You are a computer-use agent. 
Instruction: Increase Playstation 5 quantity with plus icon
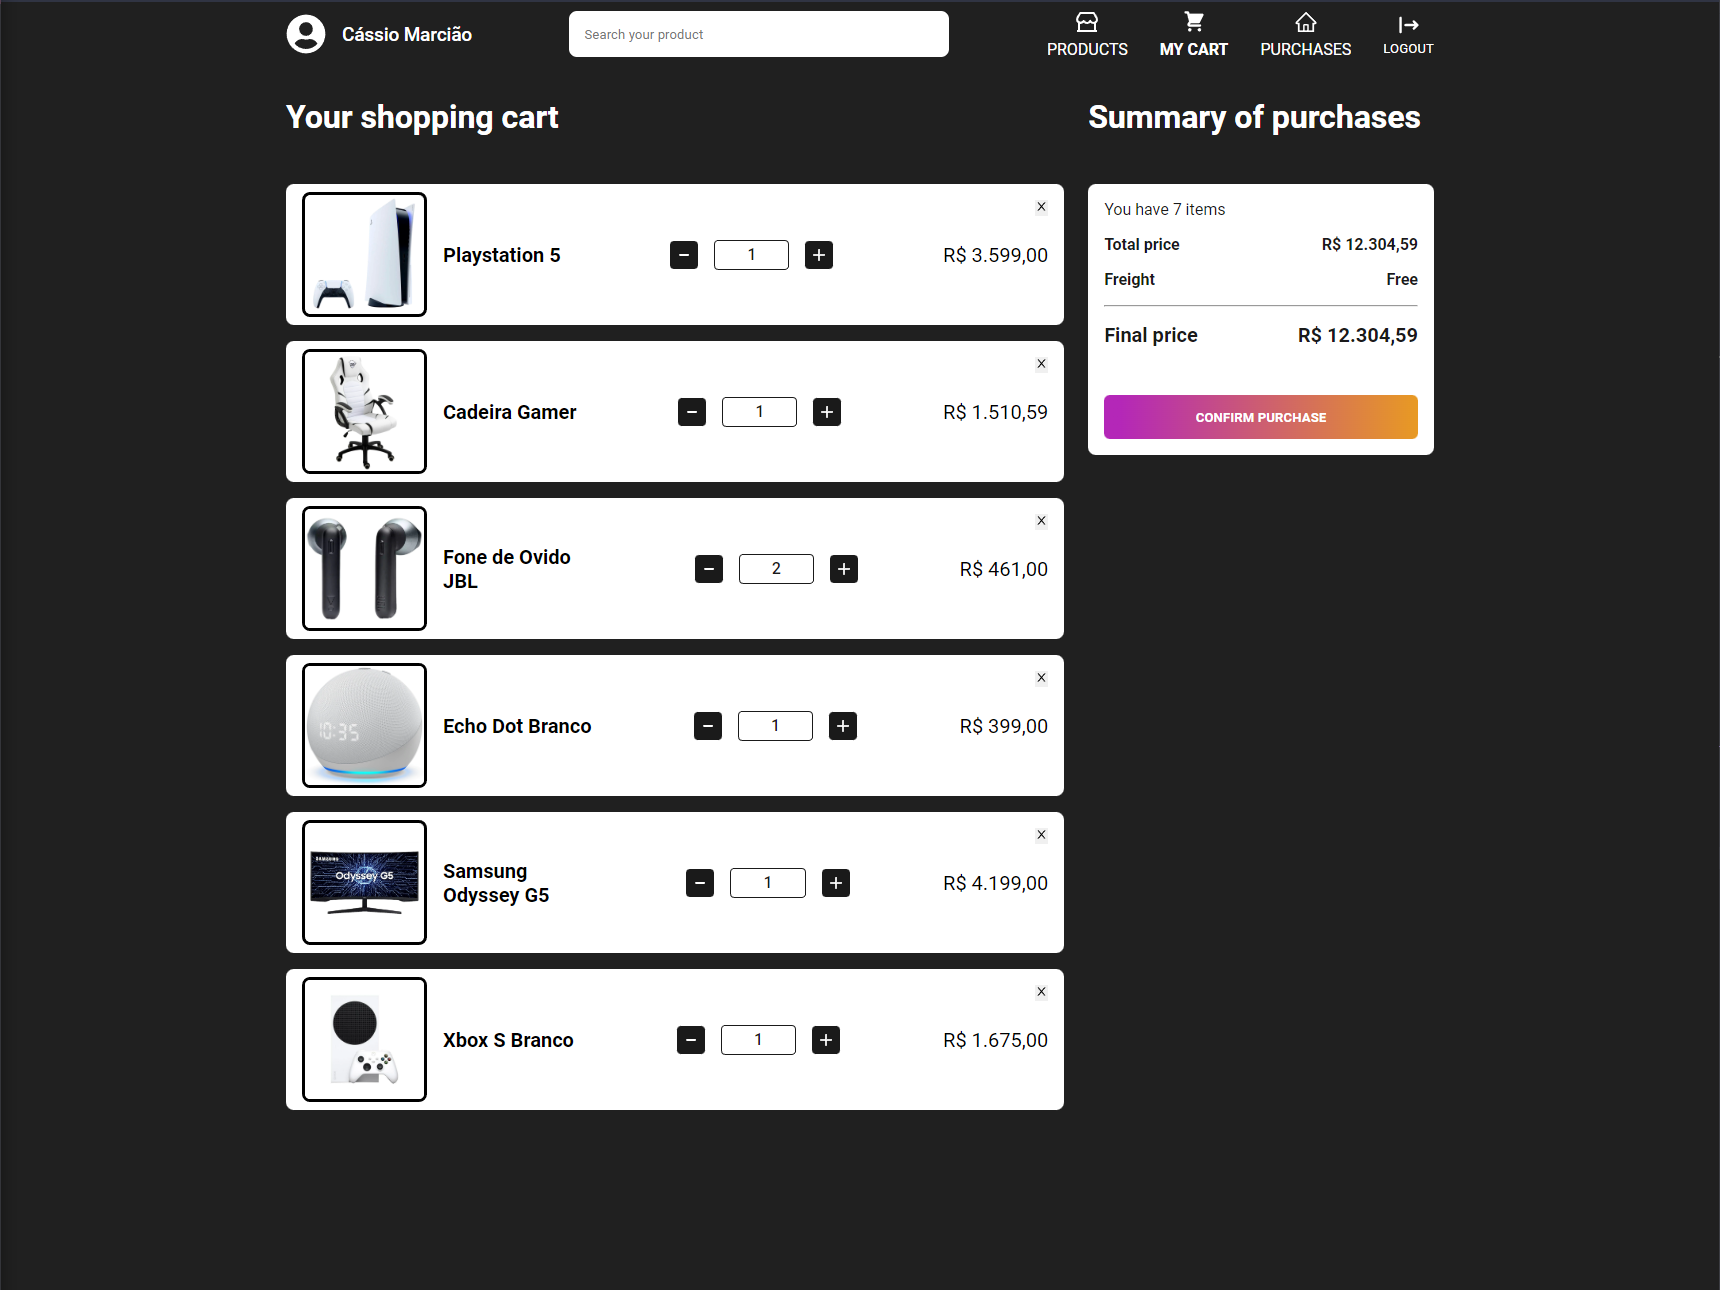(819, 254)
